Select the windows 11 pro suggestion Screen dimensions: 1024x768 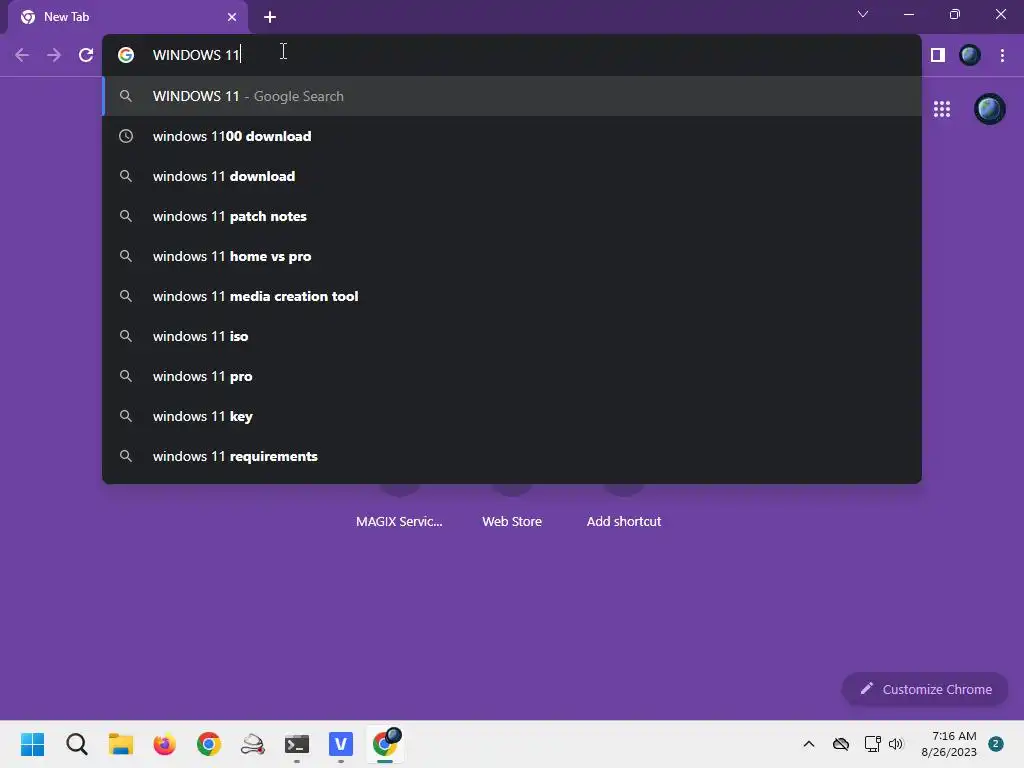(512, 376)
